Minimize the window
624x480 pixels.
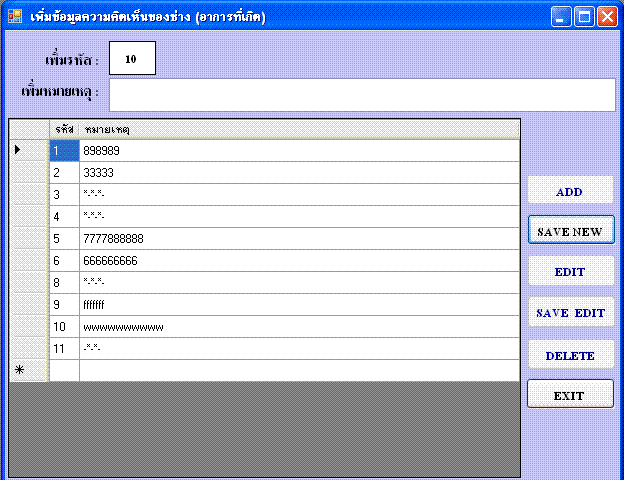pyautogui.click(x=561, y=17)
